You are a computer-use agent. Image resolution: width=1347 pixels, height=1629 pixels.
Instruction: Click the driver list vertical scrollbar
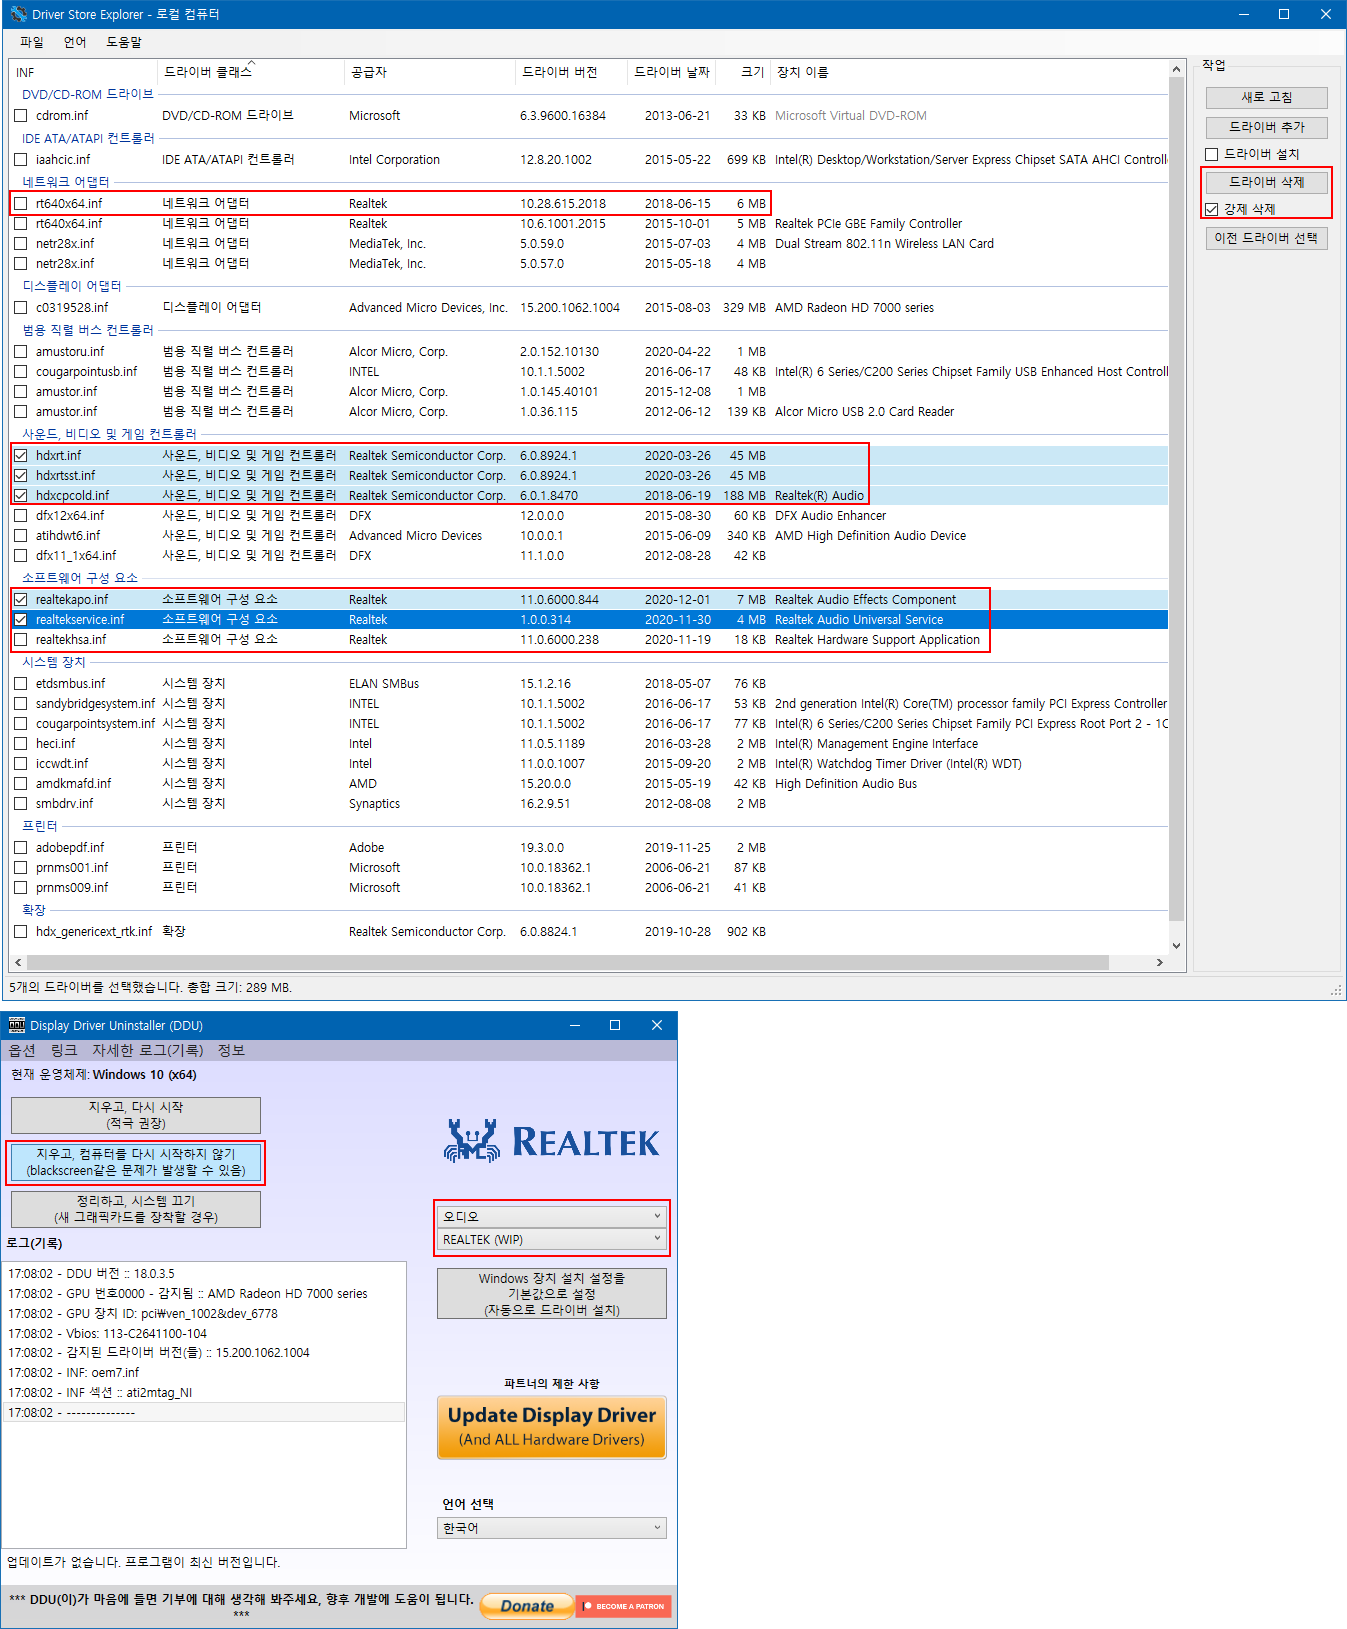[1176, 500]
